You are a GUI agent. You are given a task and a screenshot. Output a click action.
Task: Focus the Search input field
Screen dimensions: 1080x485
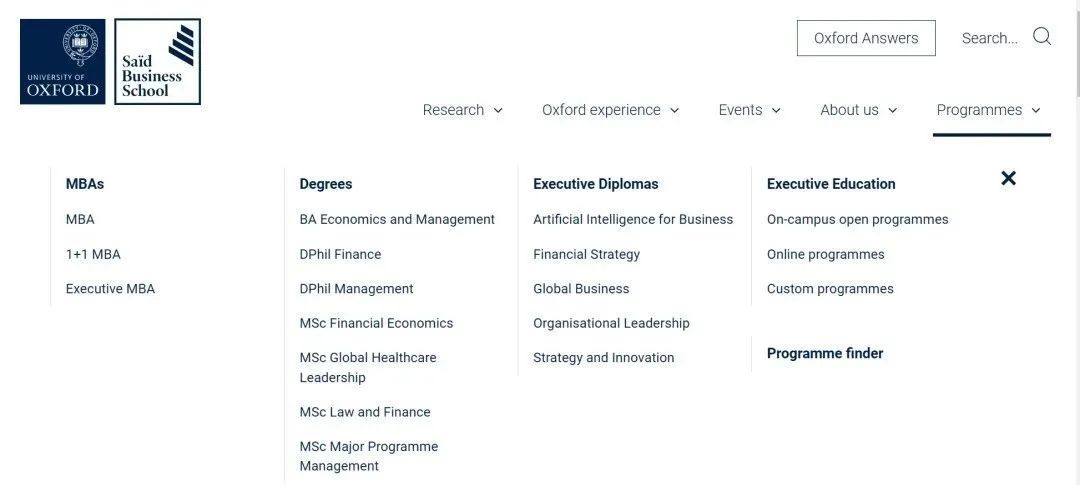click(x=990, y=38)
